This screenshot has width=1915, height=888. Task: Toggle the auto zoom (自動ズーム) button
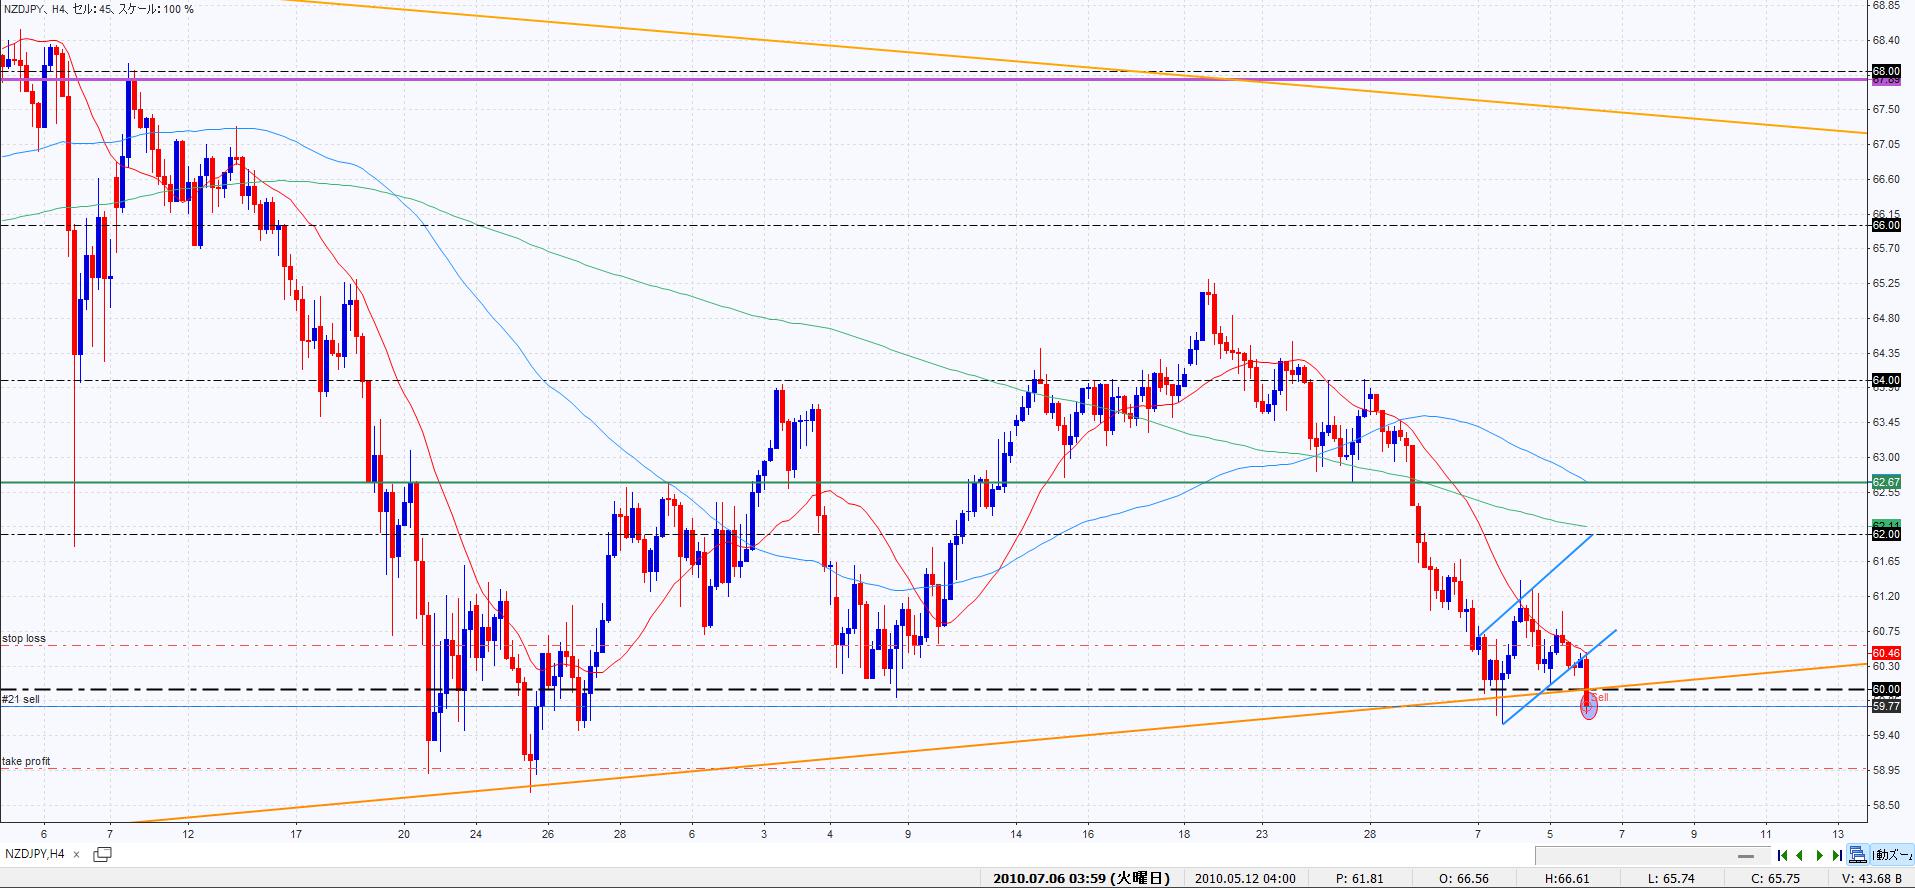(1892, 855)
